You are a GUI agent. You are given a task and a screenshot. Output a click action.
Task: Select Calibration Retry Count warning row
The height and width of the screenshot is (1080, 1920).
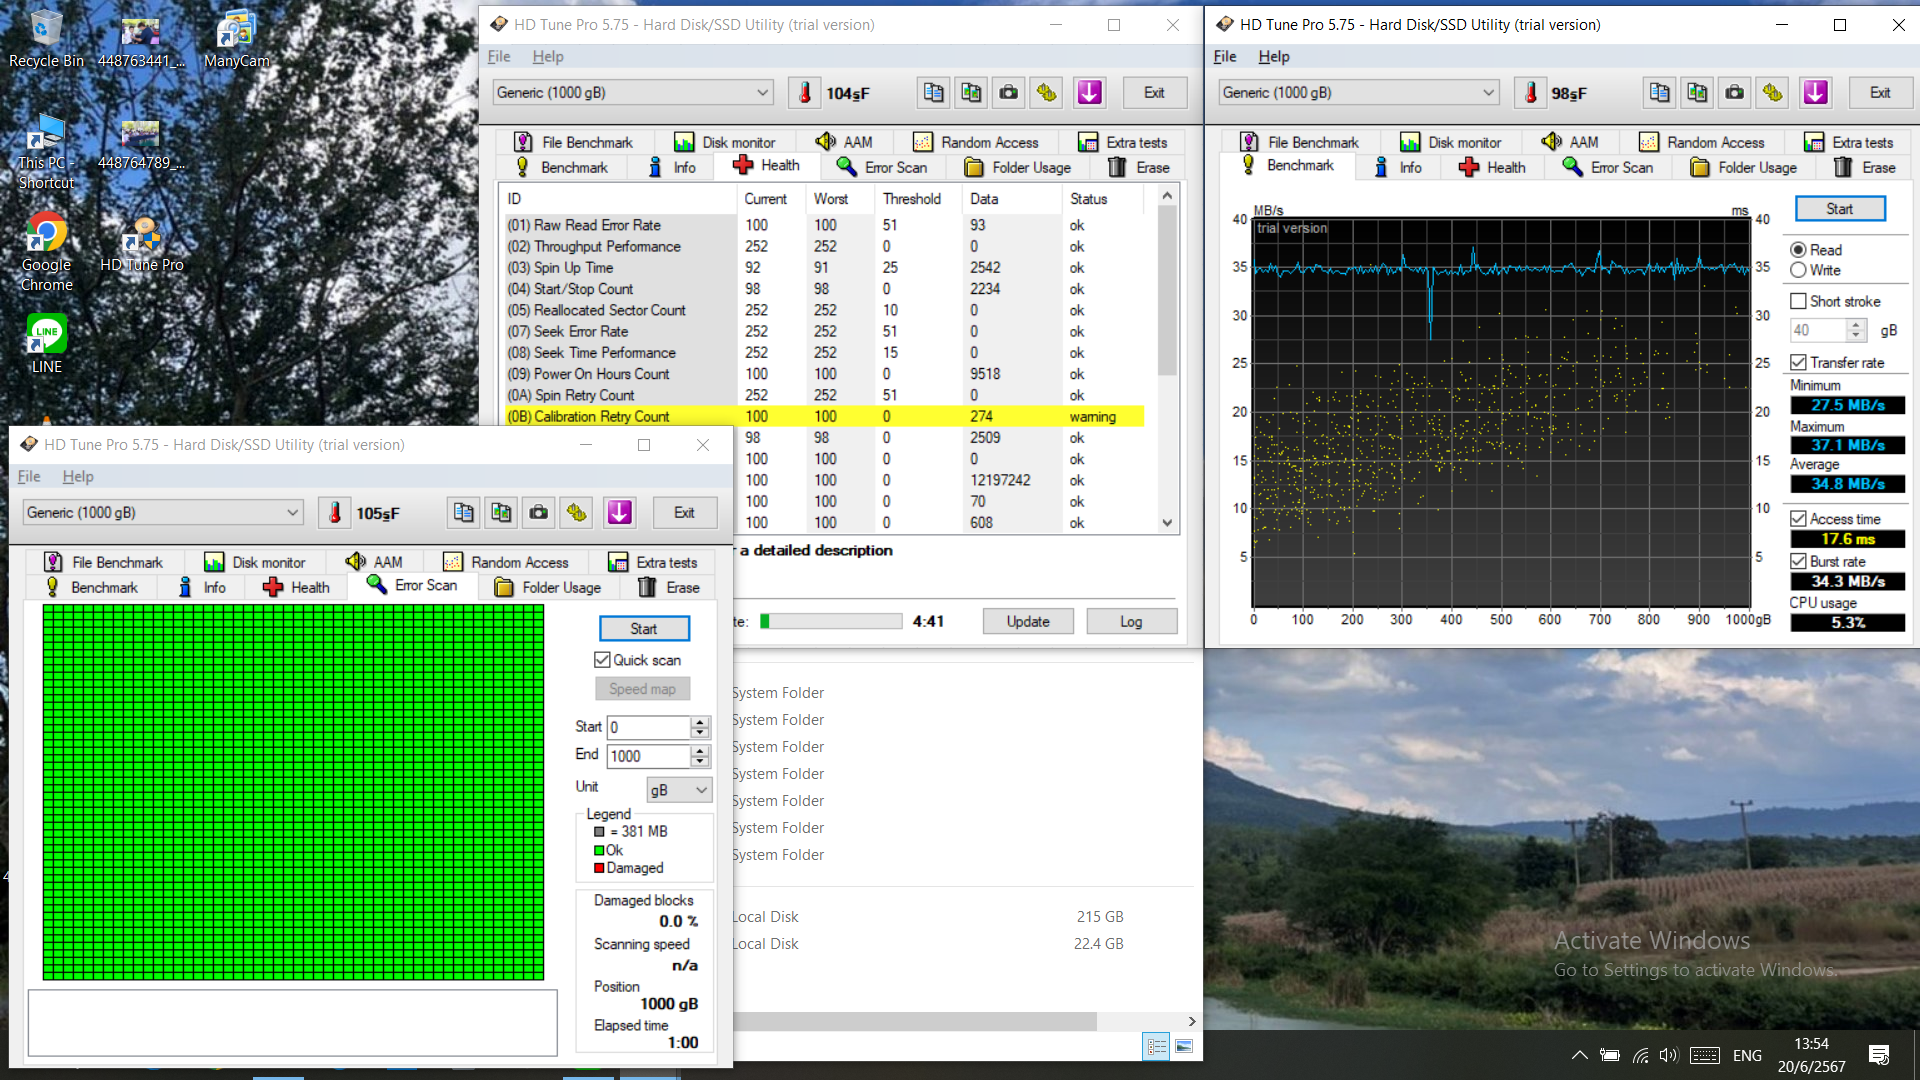(x=824, y=416)
